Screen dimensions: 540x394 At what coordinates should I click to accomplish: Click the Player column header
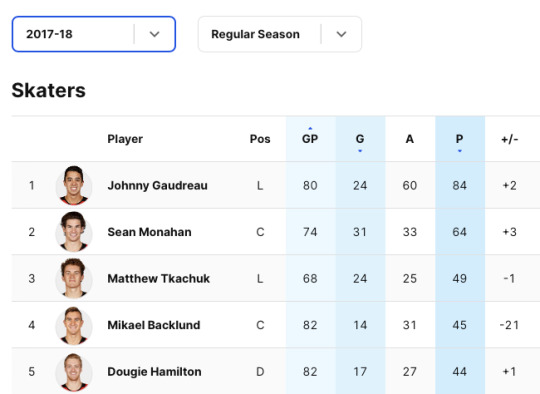pos(125,139)
